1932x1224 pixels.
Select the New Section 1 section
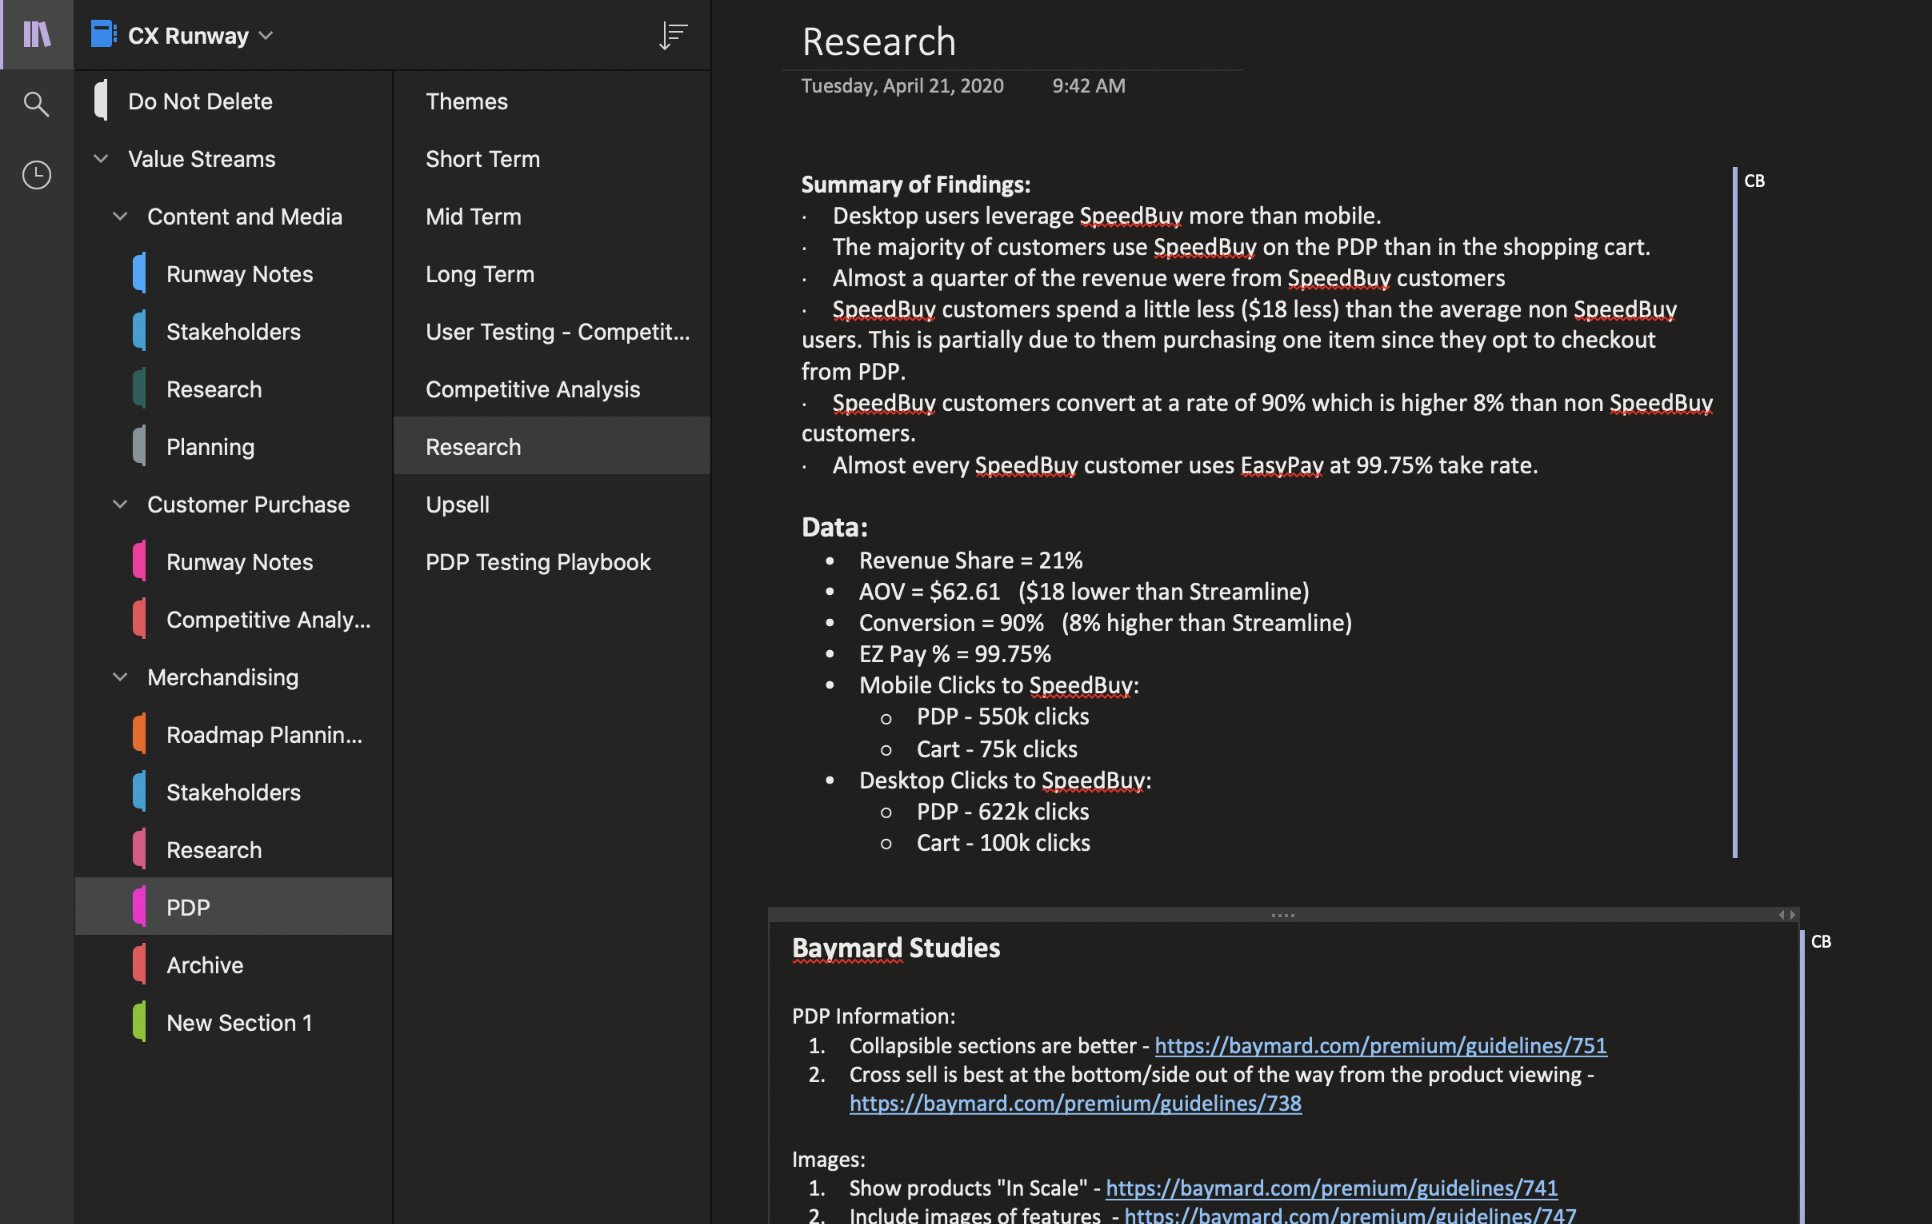coord(239,1022)
